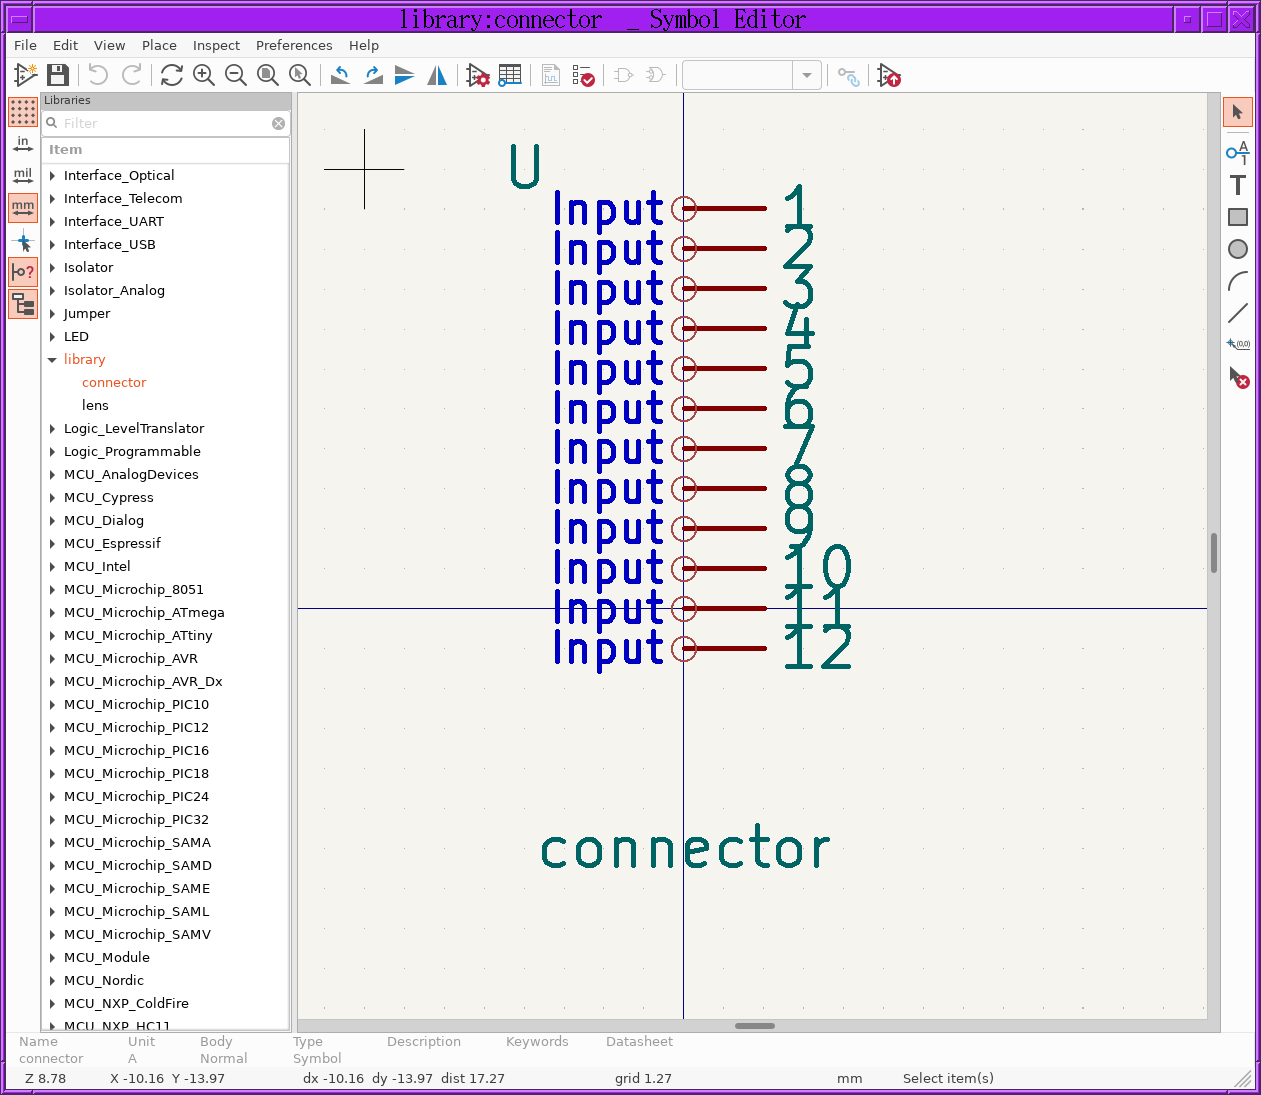Toggle grid display
Image resolution: width=1261 pixels, height=1095 pixels.
coord(22,112)
